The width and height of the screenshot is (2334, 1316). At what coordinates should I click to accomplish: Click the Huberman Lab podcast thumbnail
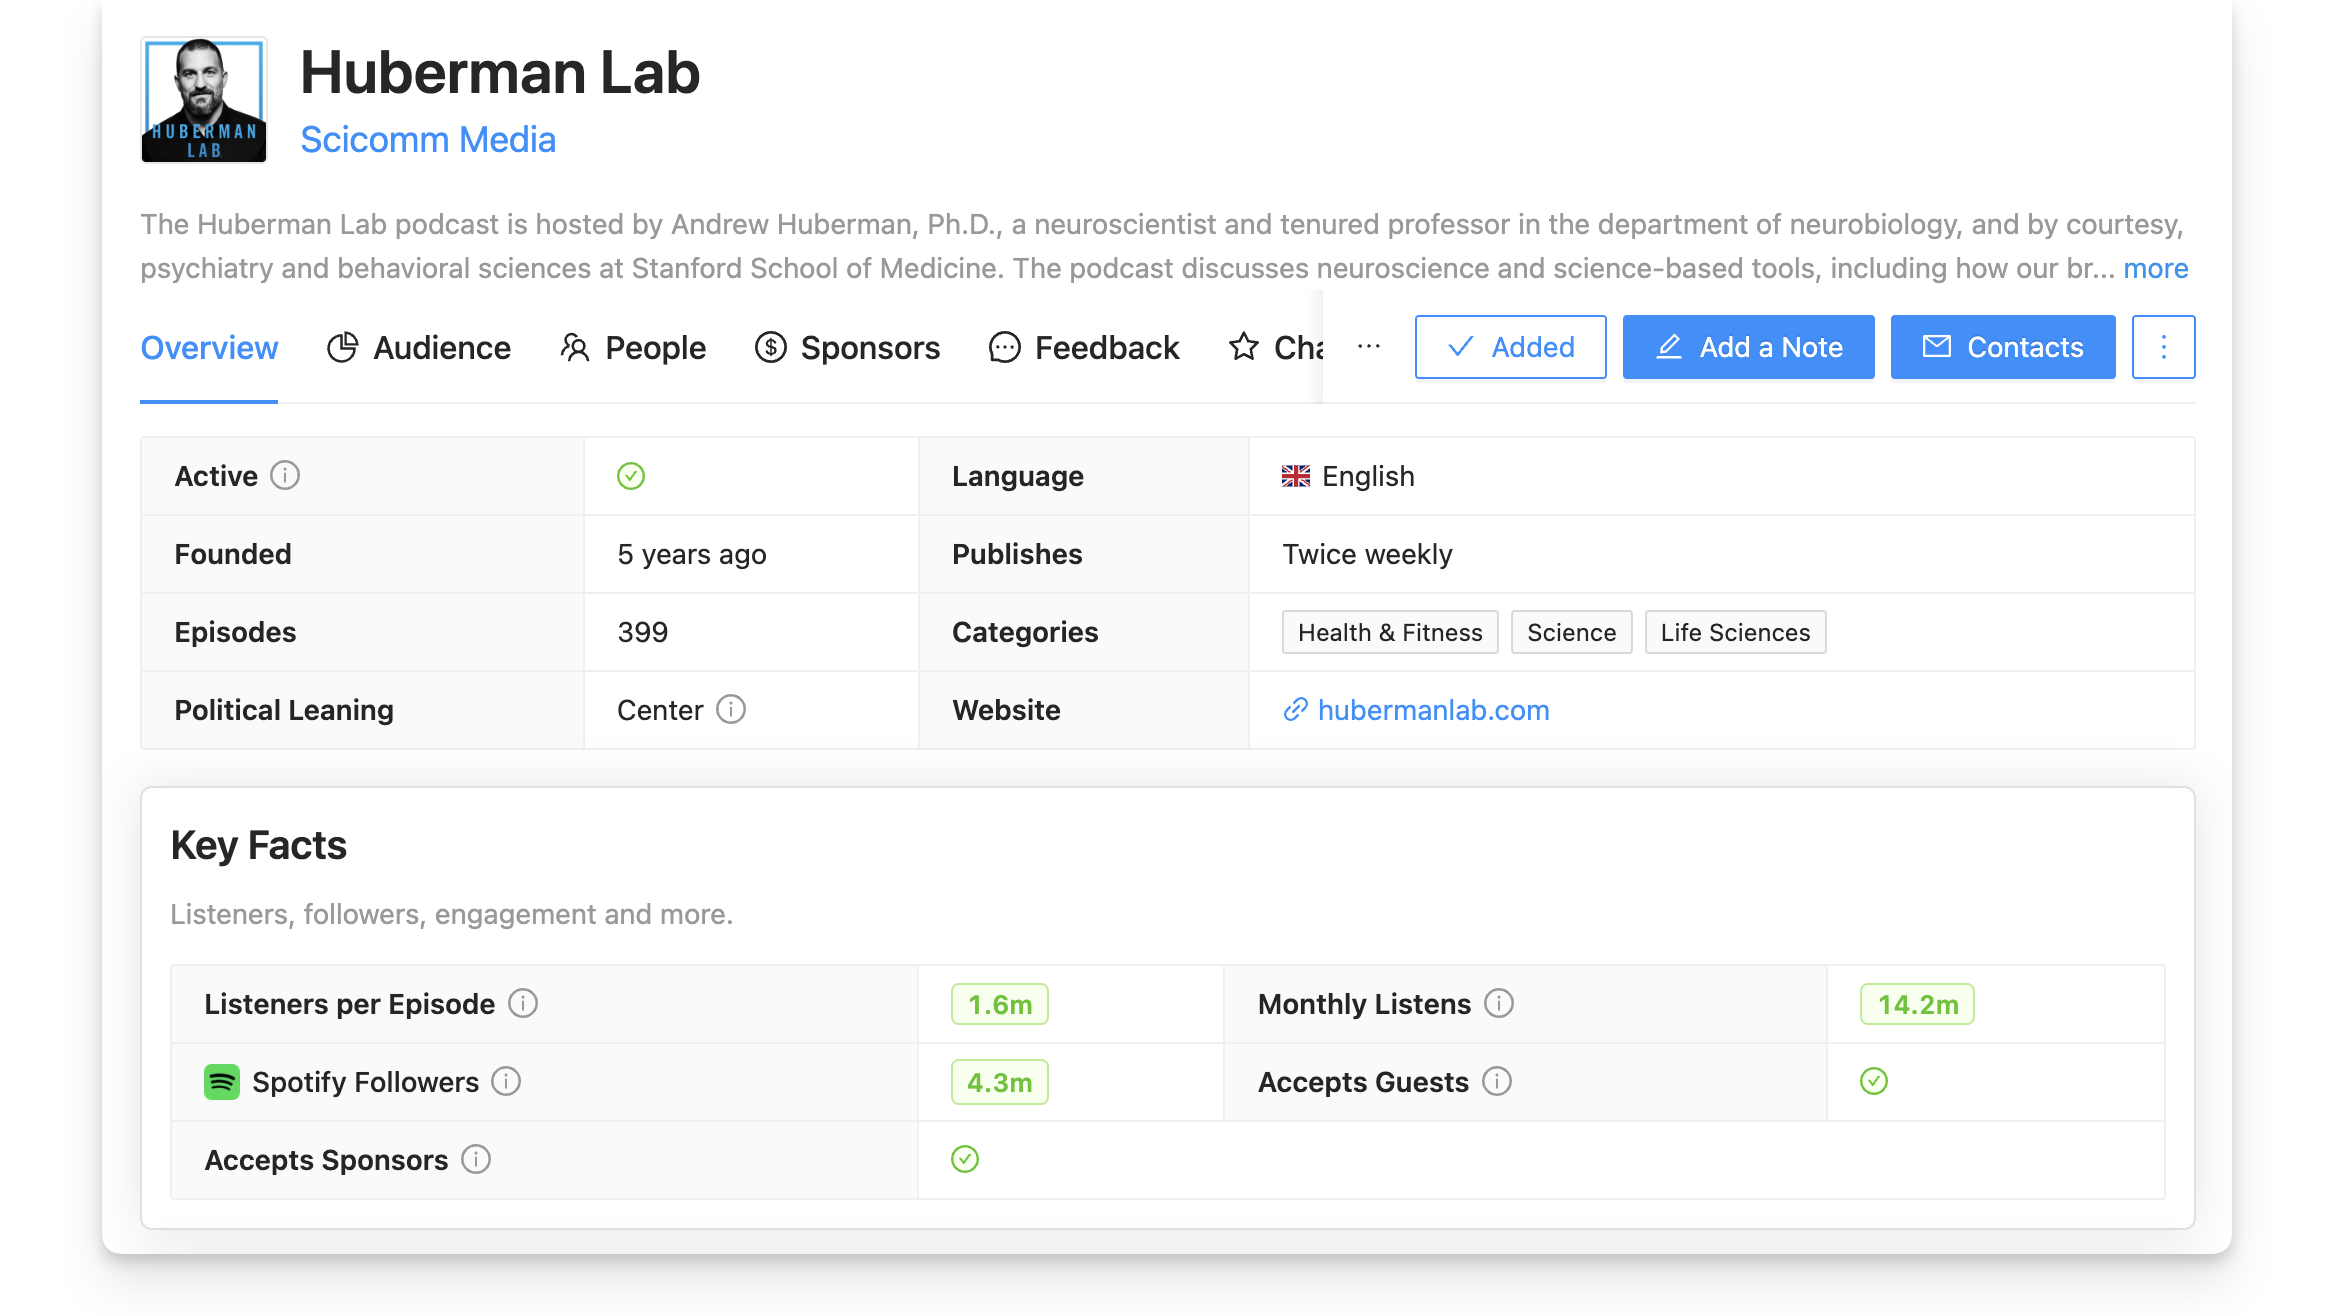(203, 99)
